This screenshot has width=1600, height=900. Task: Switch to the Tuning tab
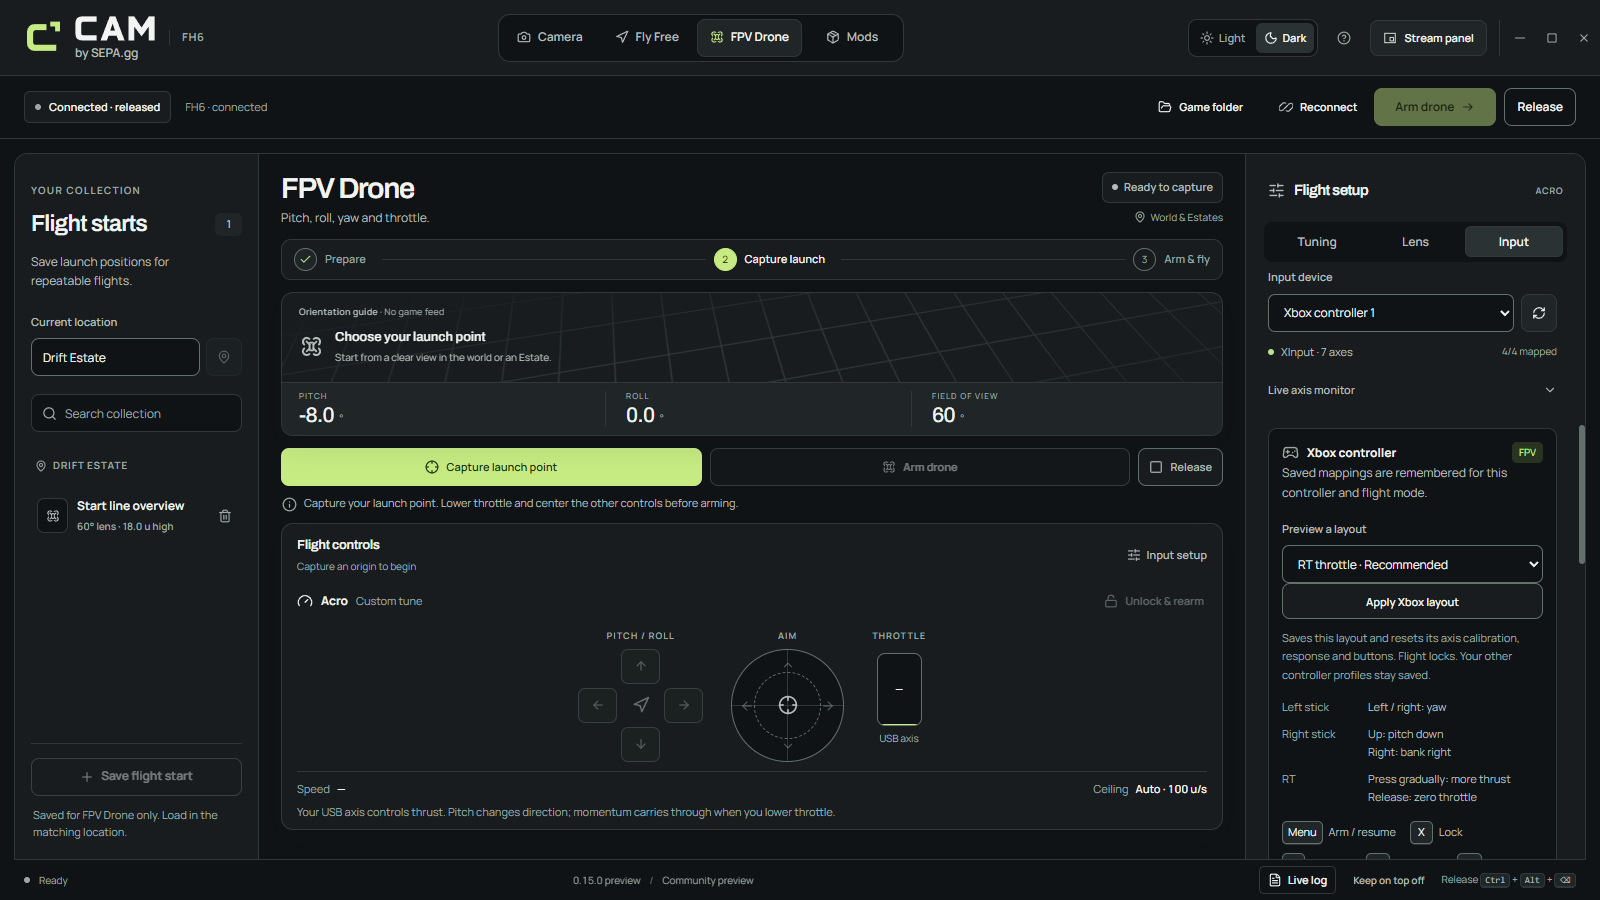point(1317,242)
